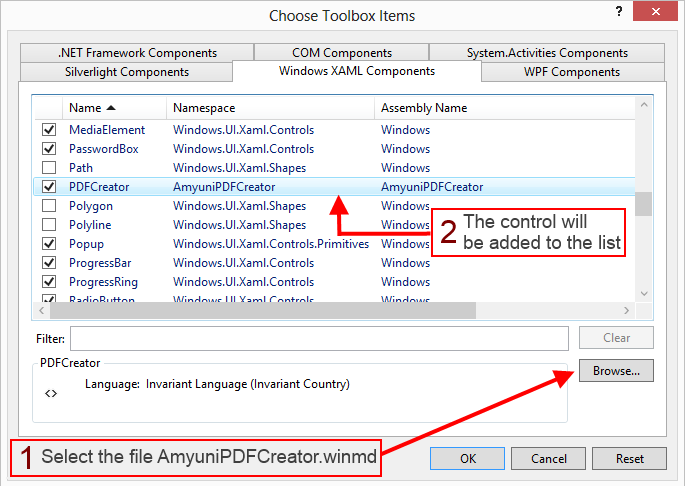Image resolution: width=685 pixels, height=486 pixels.
Task: Confirm selection with the OK button
Action: (468, 459)
